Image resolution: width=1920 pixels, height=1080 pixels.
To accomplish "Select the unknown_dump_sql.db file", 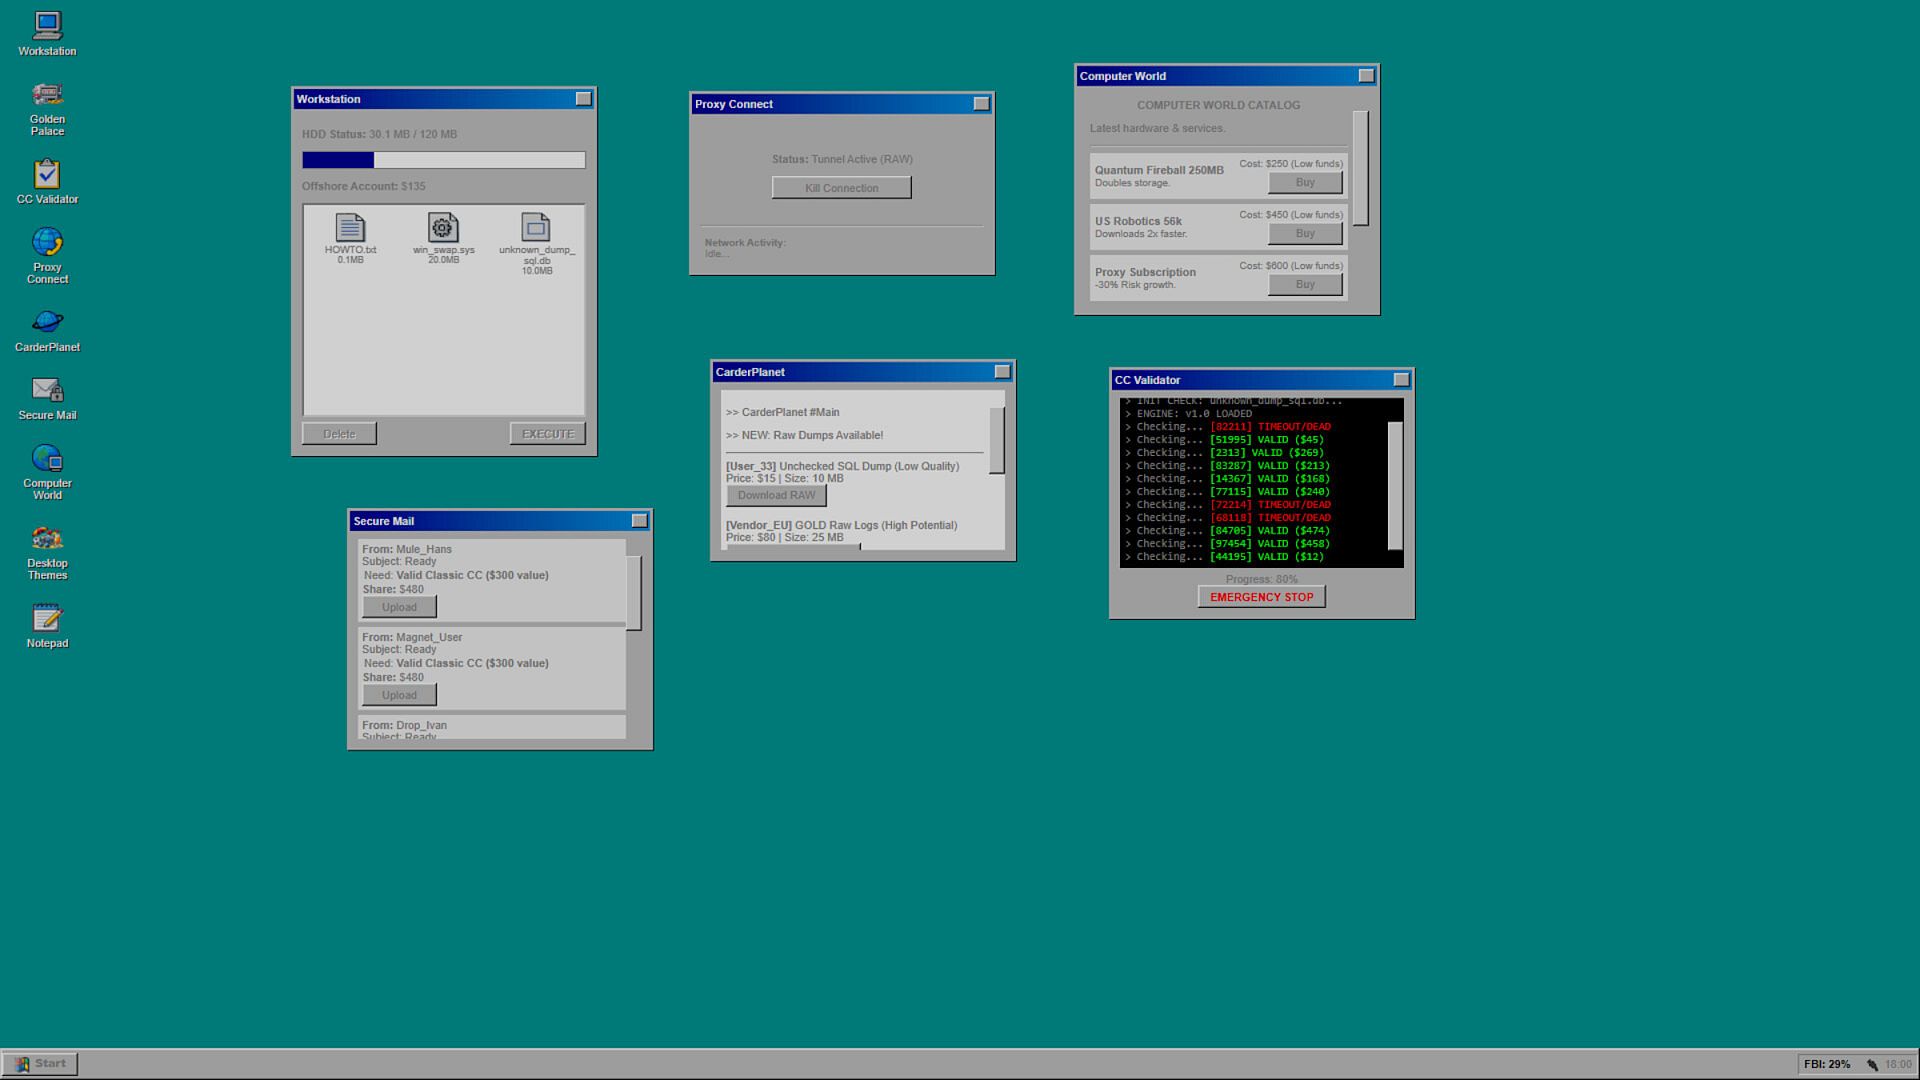I will [x=536, y=229].
